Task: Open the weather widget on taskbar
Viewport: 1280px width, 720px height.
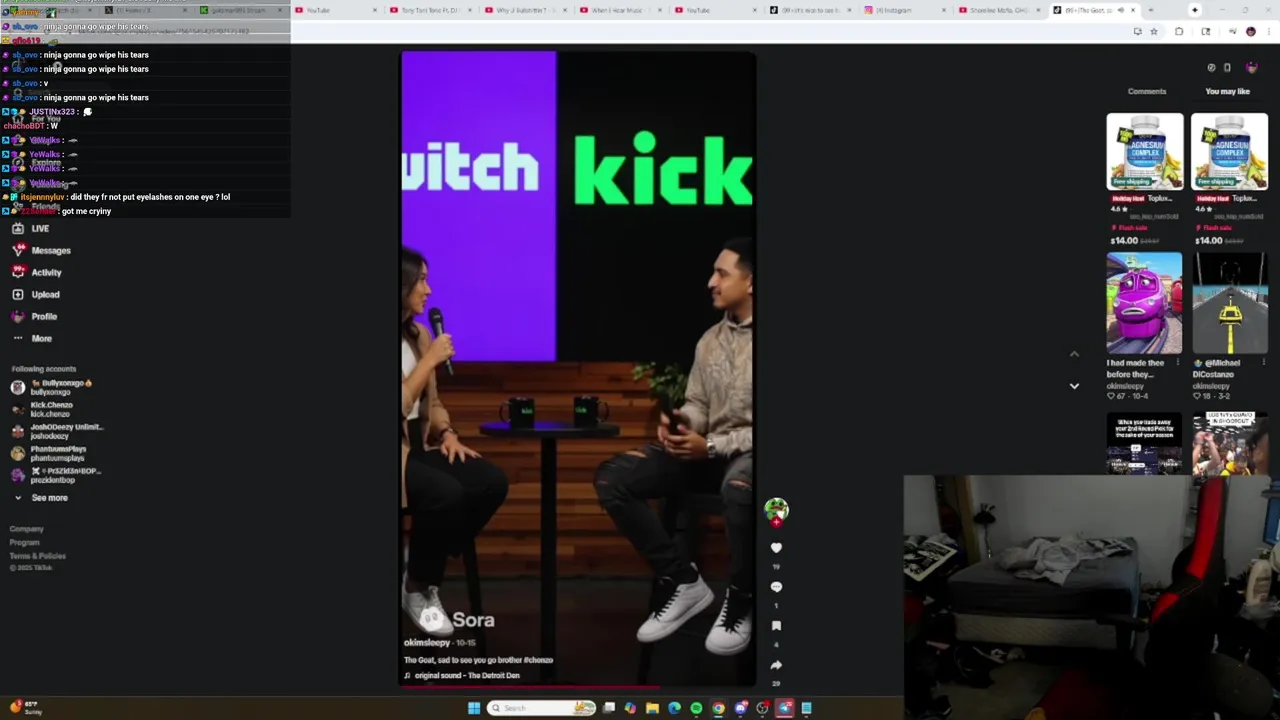Action: coord(25,707)
